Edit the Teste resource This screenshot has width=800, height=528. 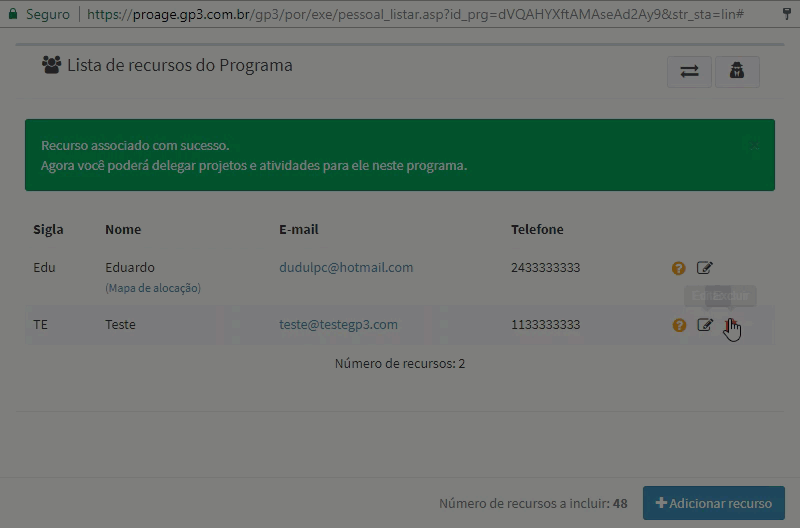[705, 324]
